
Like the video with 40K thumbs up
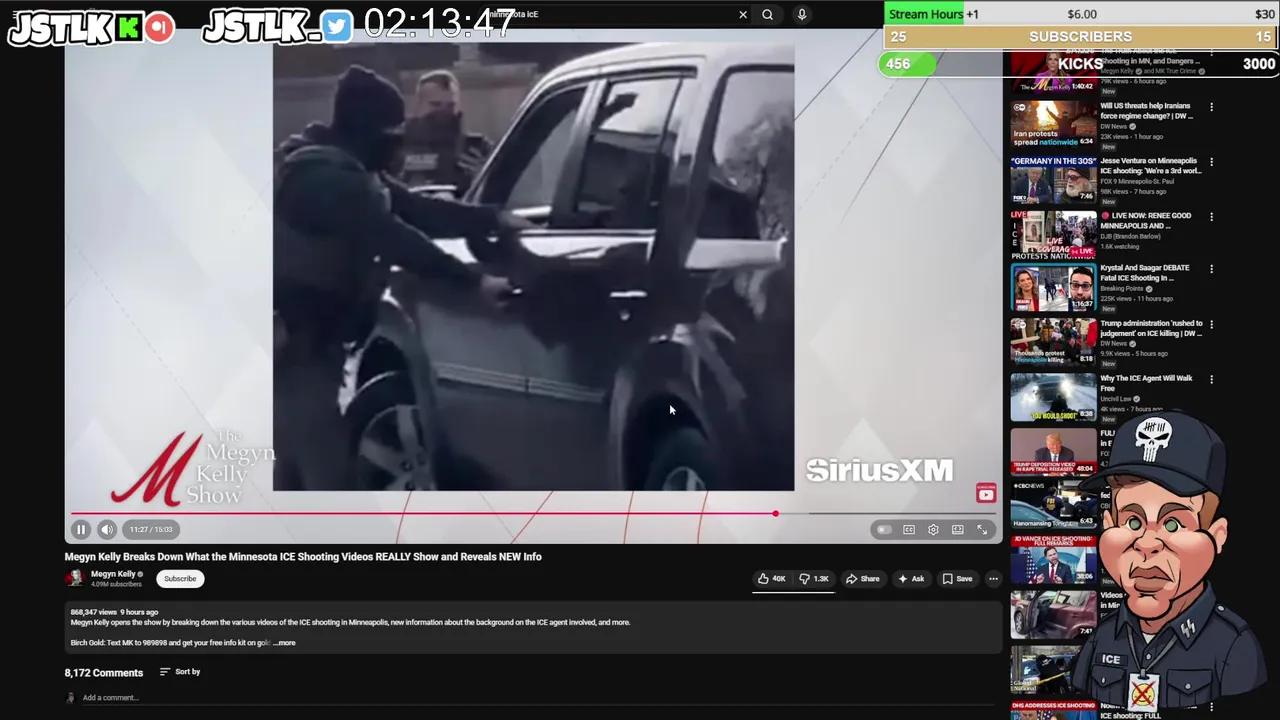[771, 578]
